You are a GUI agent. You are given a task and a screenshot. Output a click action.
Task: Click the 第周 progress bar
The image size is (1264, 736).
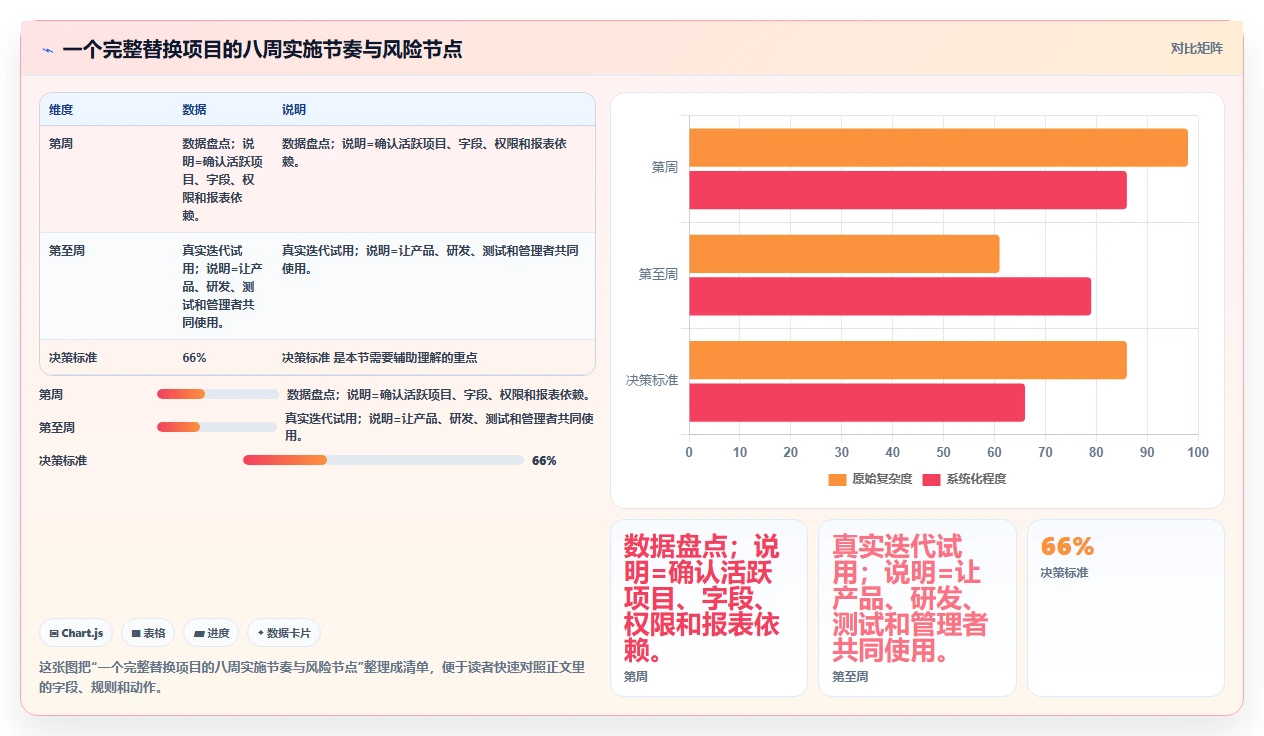click(x=218, y=394)
